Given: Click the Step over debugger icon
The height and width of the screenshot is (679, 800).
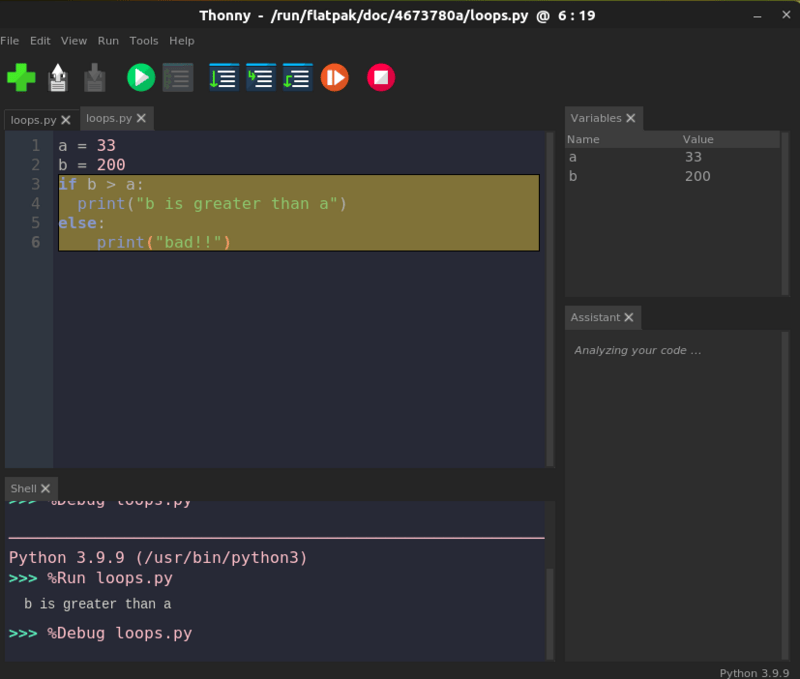Looking at the screenshot, I should (x=223, y=77).
